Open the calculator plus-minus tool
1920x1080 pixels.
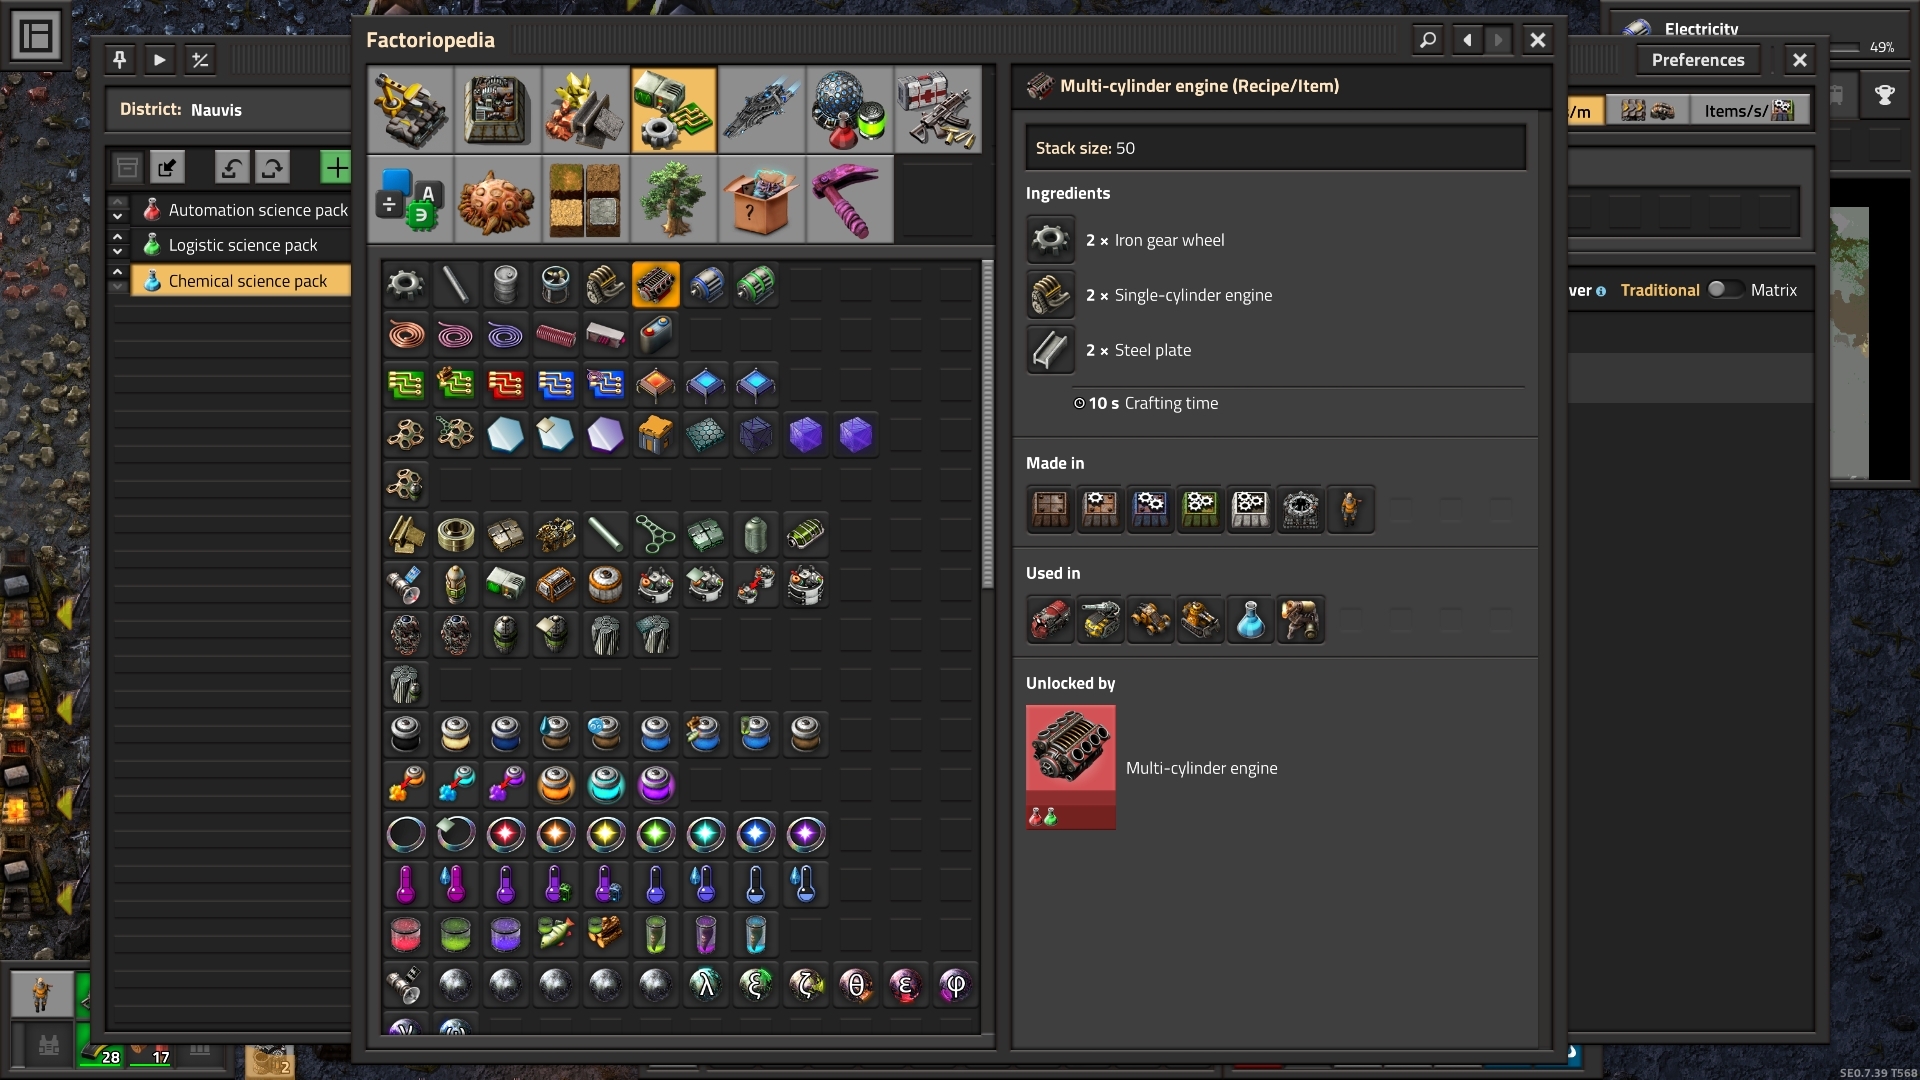200,60
